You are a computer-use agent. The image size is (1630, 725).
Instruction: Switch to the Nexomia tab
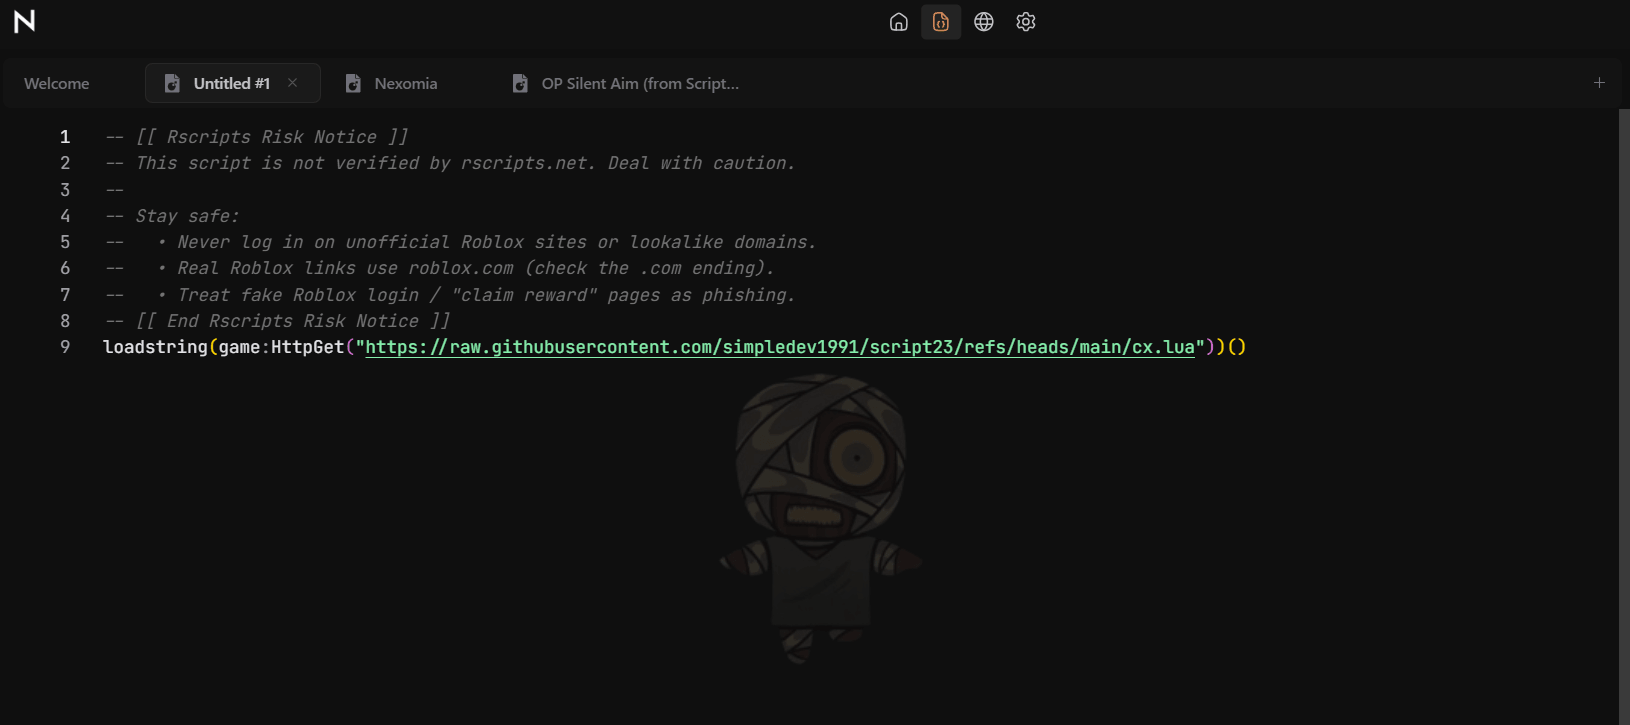(406, 83)
